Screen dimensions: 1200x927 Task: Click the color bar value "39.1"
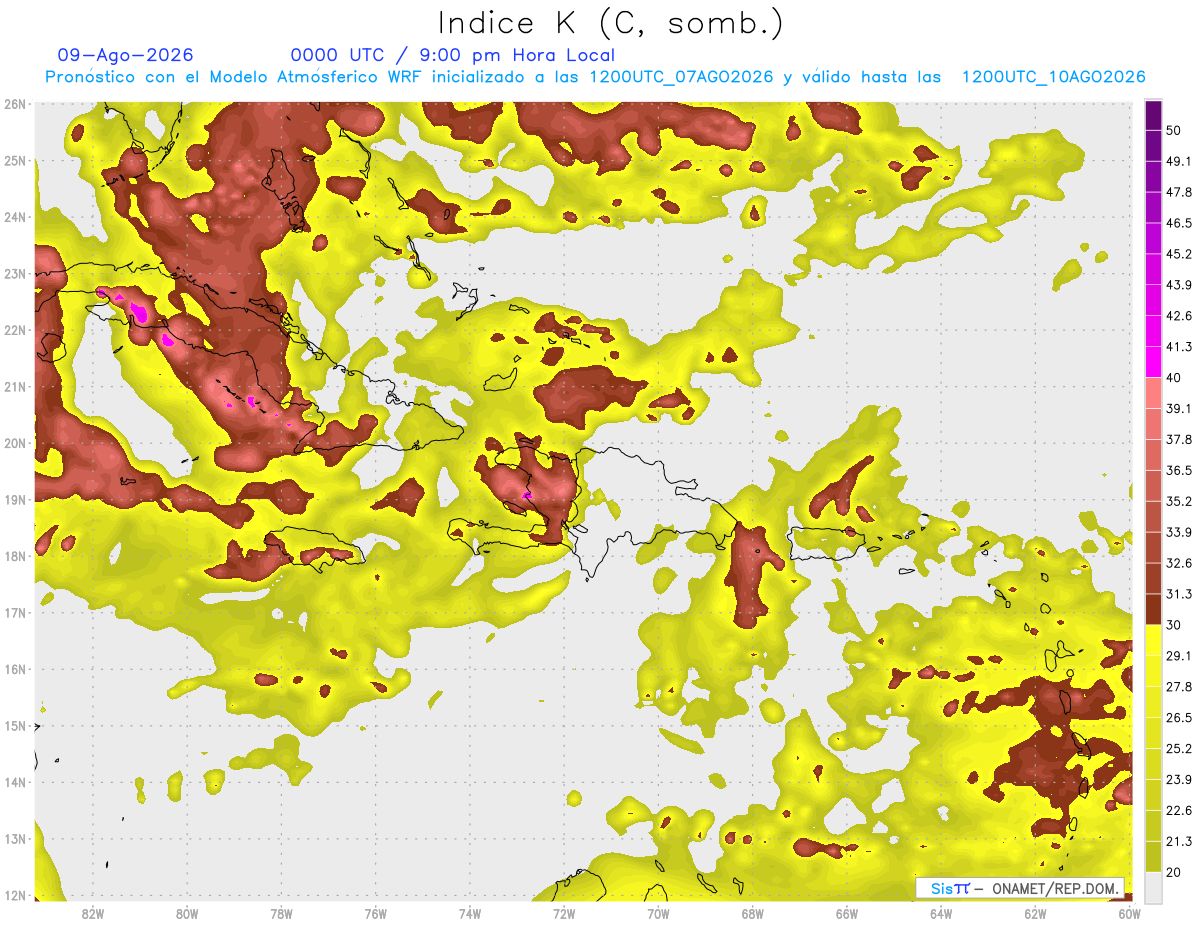tap(1179, 408)
